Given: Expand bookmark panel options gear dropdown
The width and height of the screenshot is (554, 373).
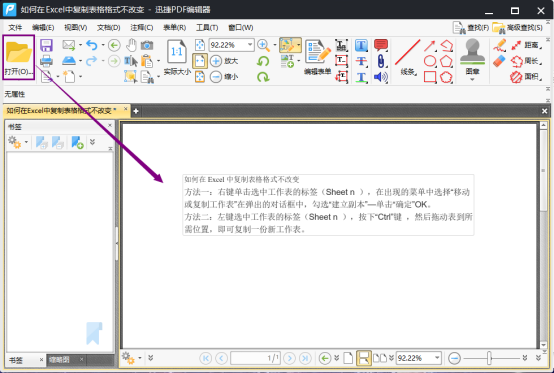Looking at the screenshot, I should pyautogui.click(x=18, y=142).
